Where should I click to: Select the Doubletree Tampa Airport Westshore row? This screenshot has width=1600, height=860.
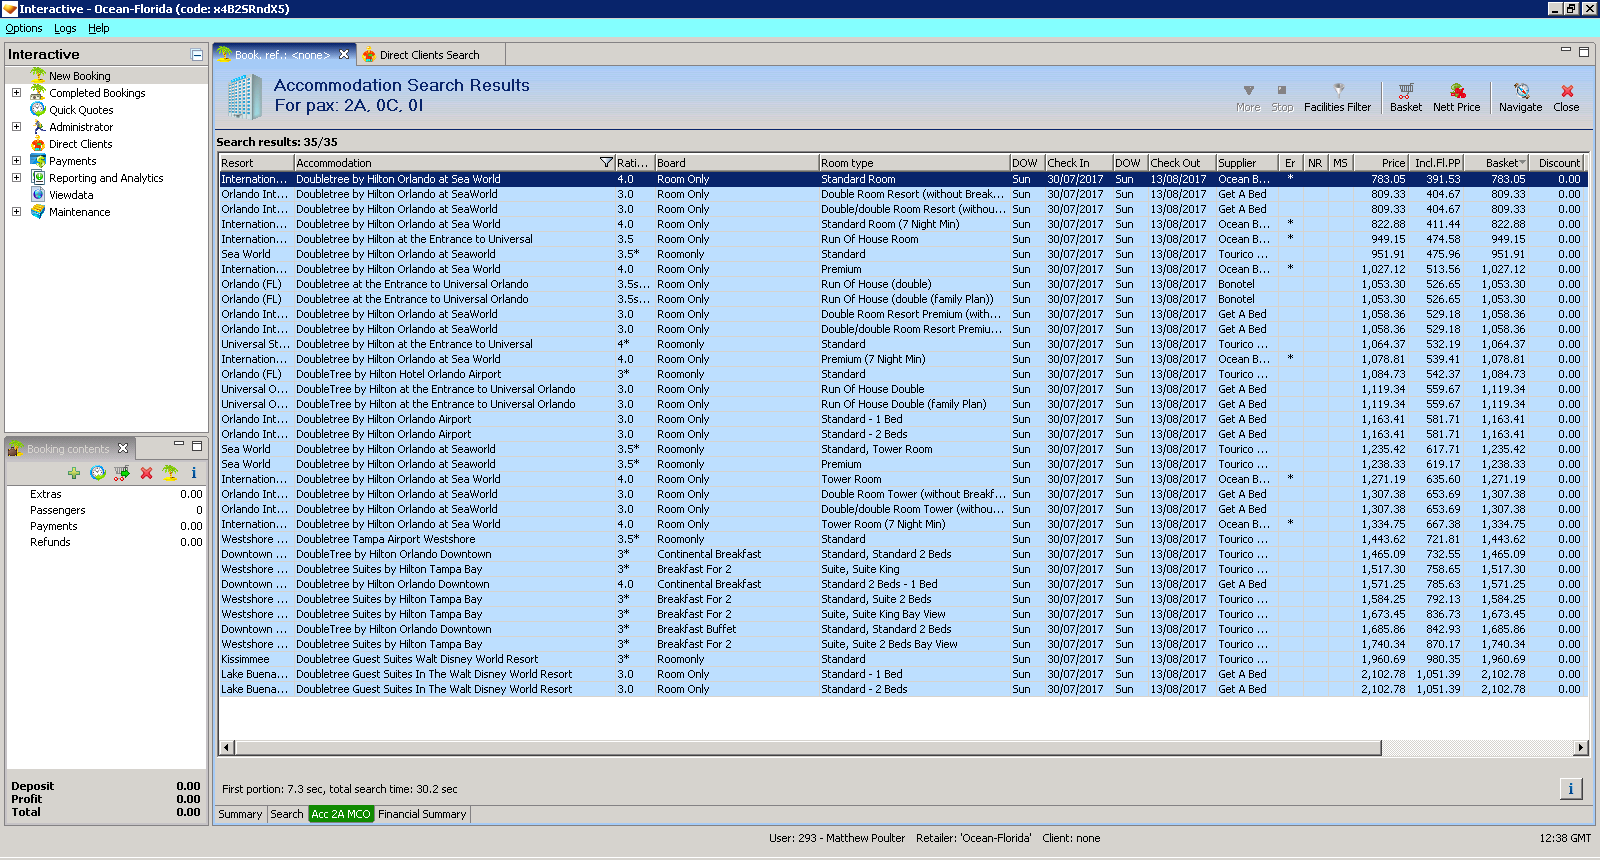[902, 539]
